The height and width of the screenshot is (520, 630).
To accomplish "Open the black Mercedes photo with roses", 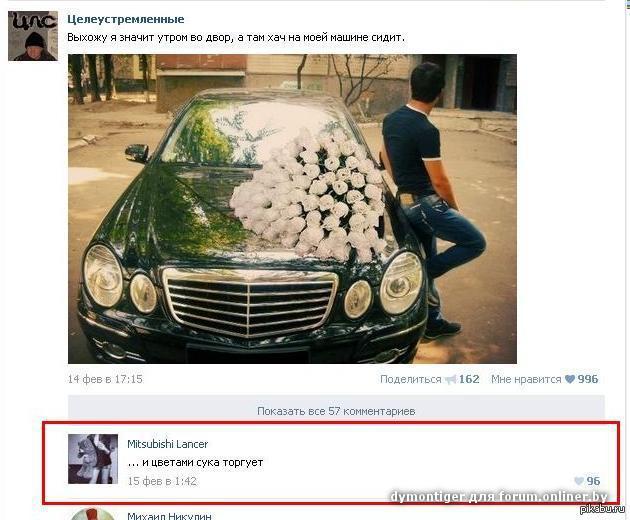I will (292, 209).
